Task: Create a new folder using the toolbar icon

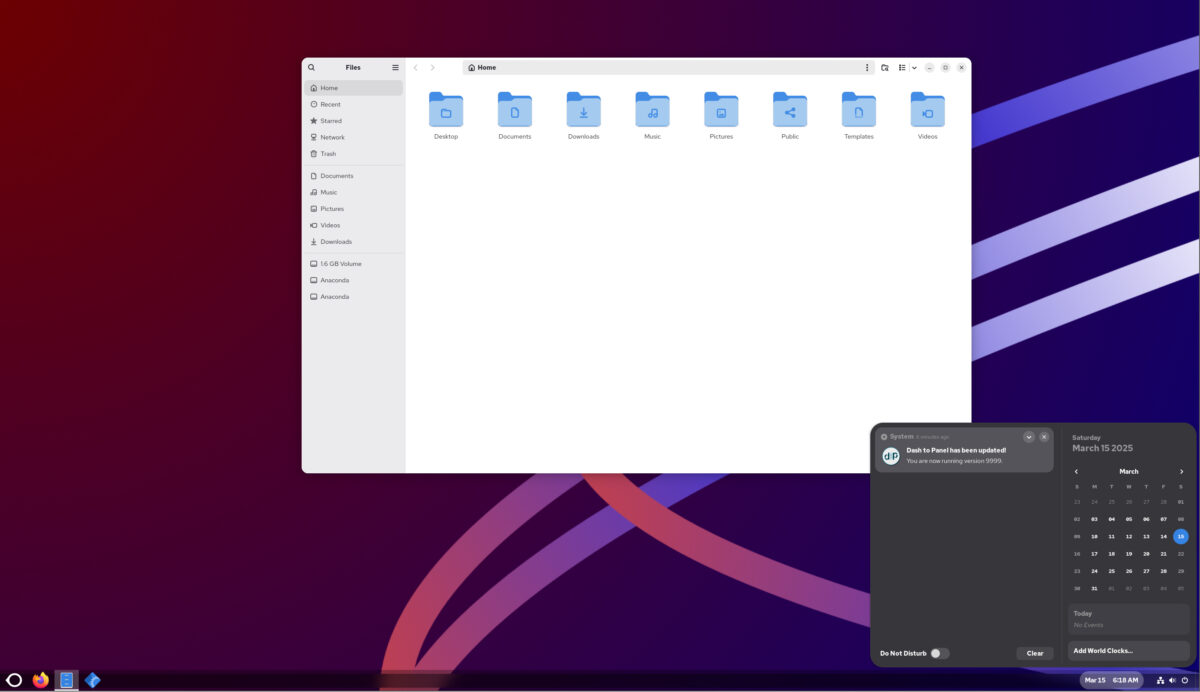Action: click(x=884, y=67)
